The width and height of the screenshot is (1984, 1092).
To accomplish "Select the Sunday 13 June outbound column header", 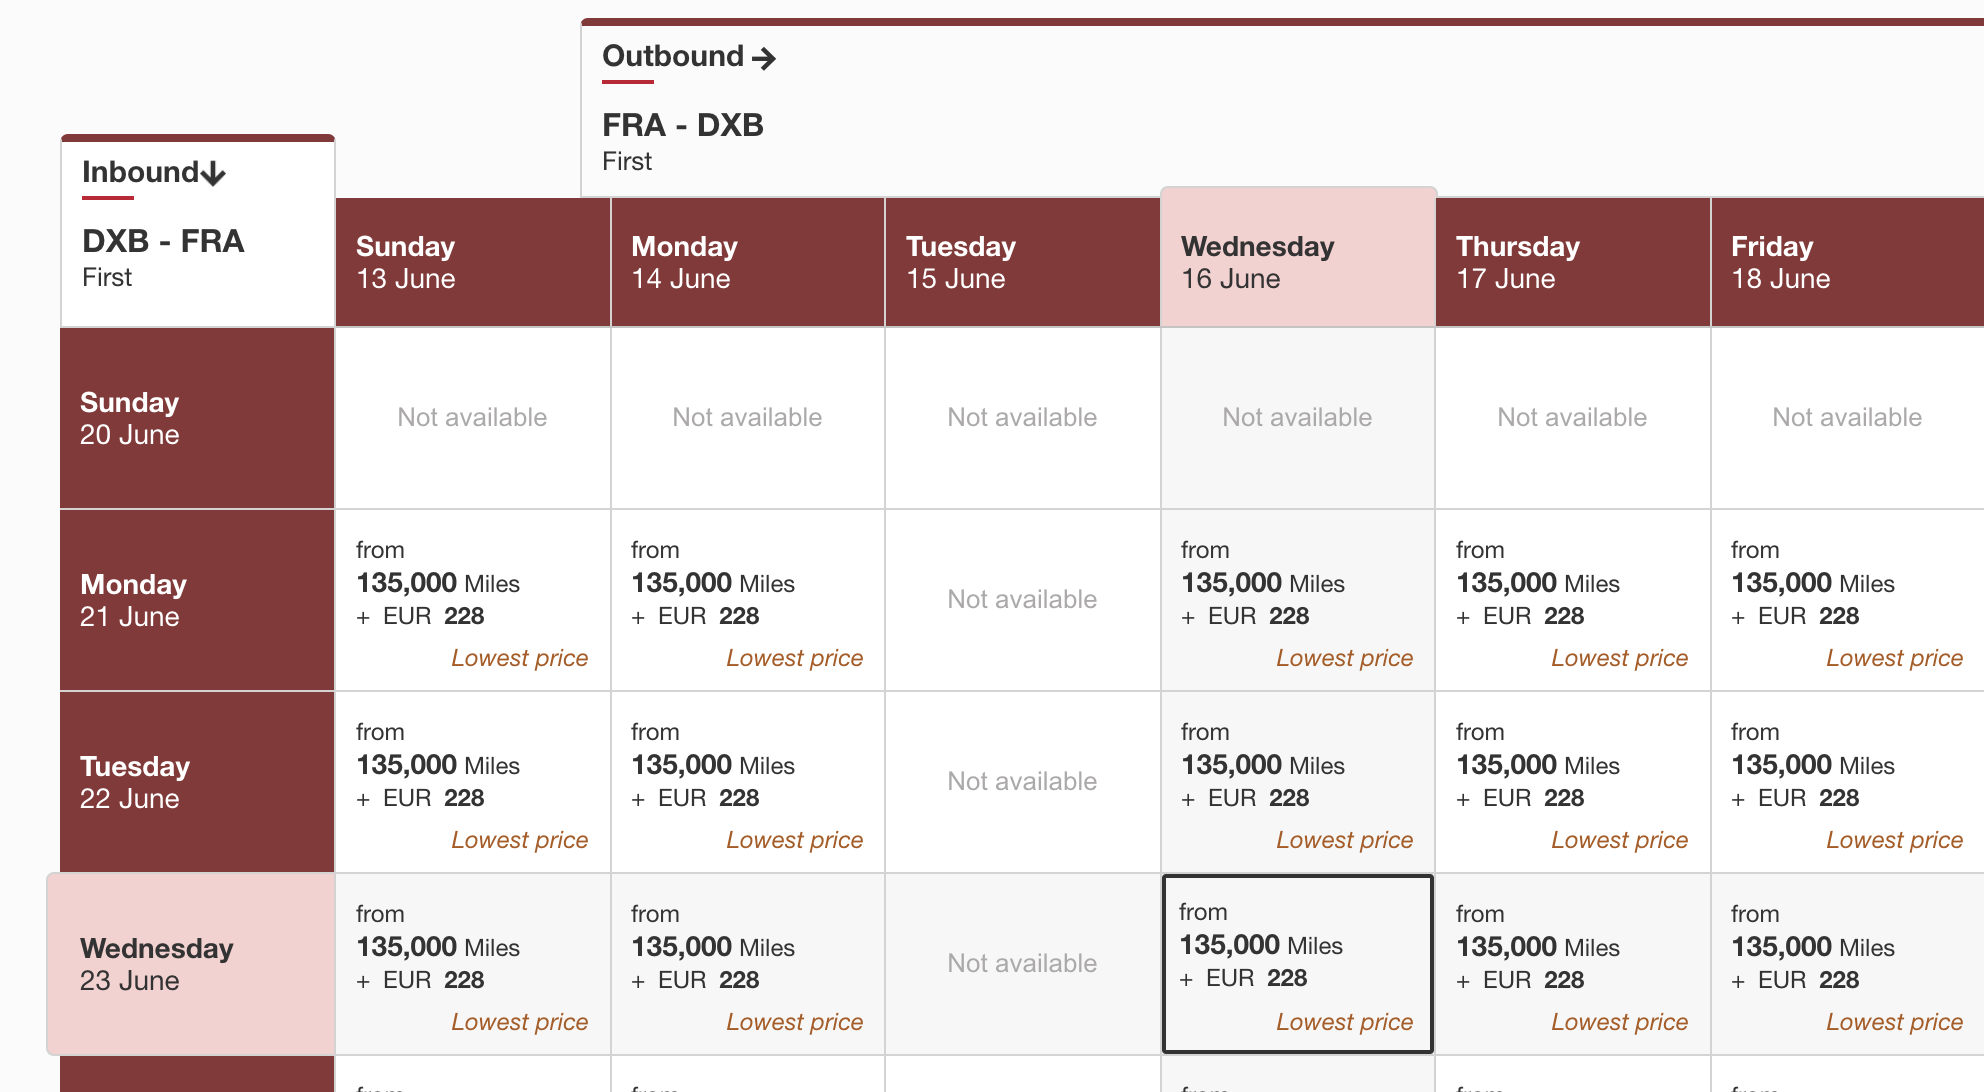I will click(x=472, y=262).
